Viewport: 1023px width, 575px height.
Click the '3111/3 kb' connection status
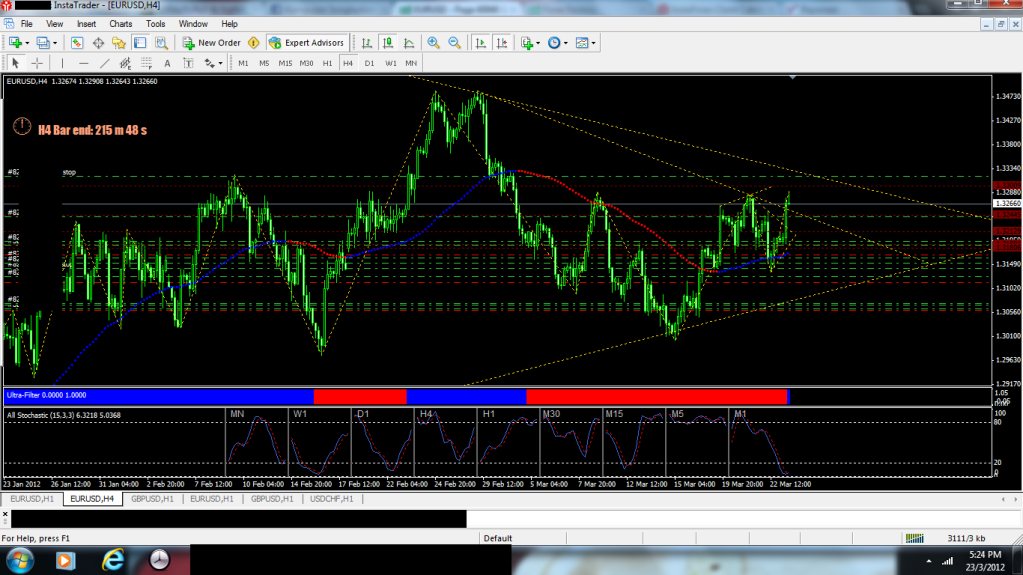(x=966, y=538)
